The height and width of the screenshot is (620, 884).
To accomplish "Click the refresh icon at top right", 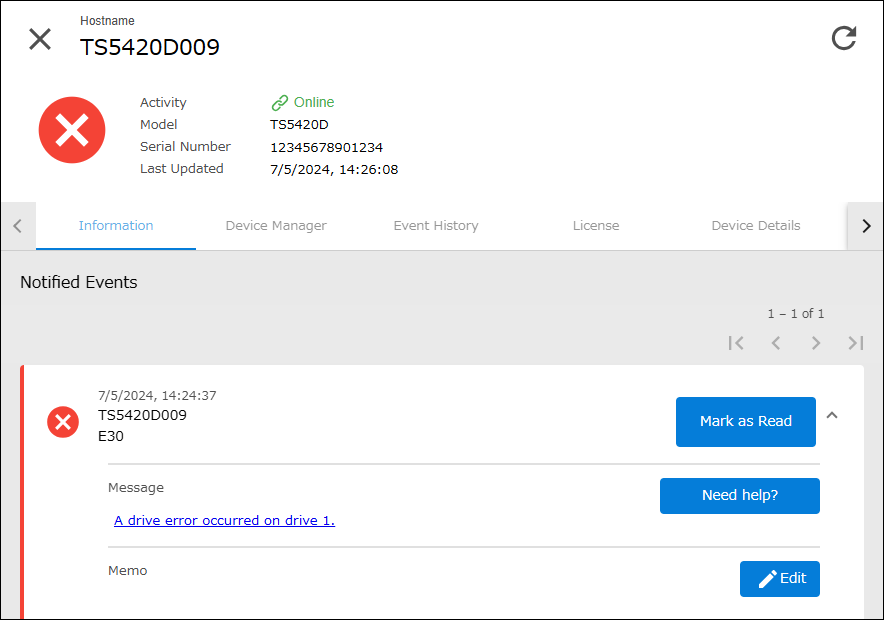I will pos(844,38).
